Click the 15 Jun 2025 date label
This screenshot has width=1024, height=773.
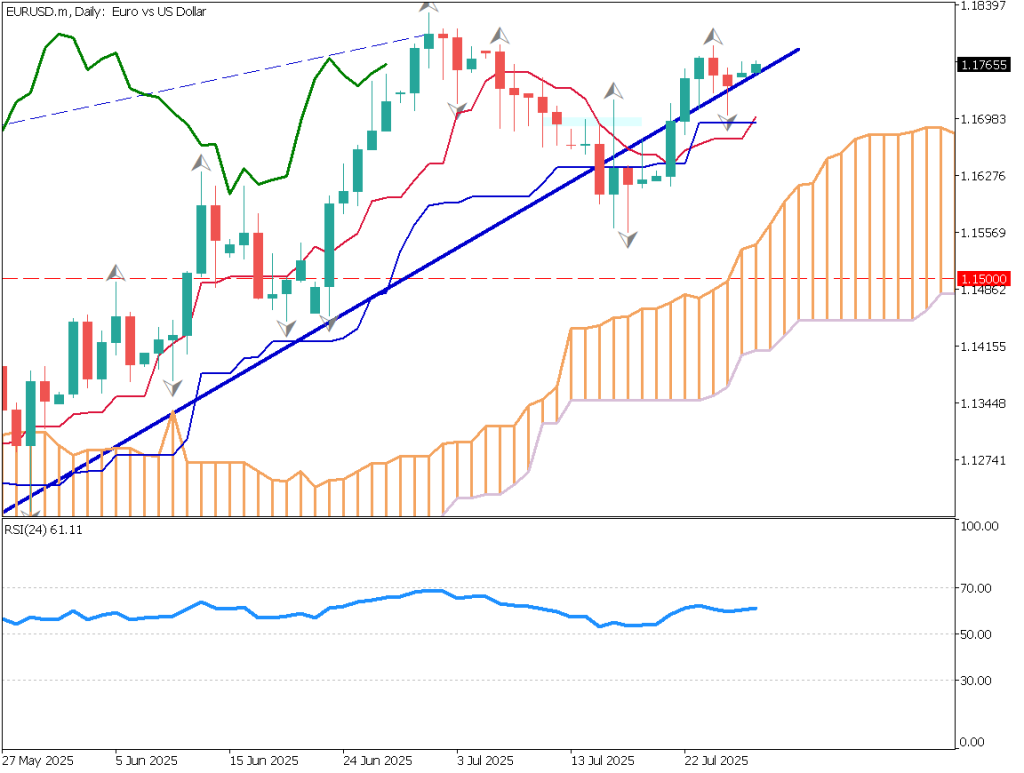point(264,761)
